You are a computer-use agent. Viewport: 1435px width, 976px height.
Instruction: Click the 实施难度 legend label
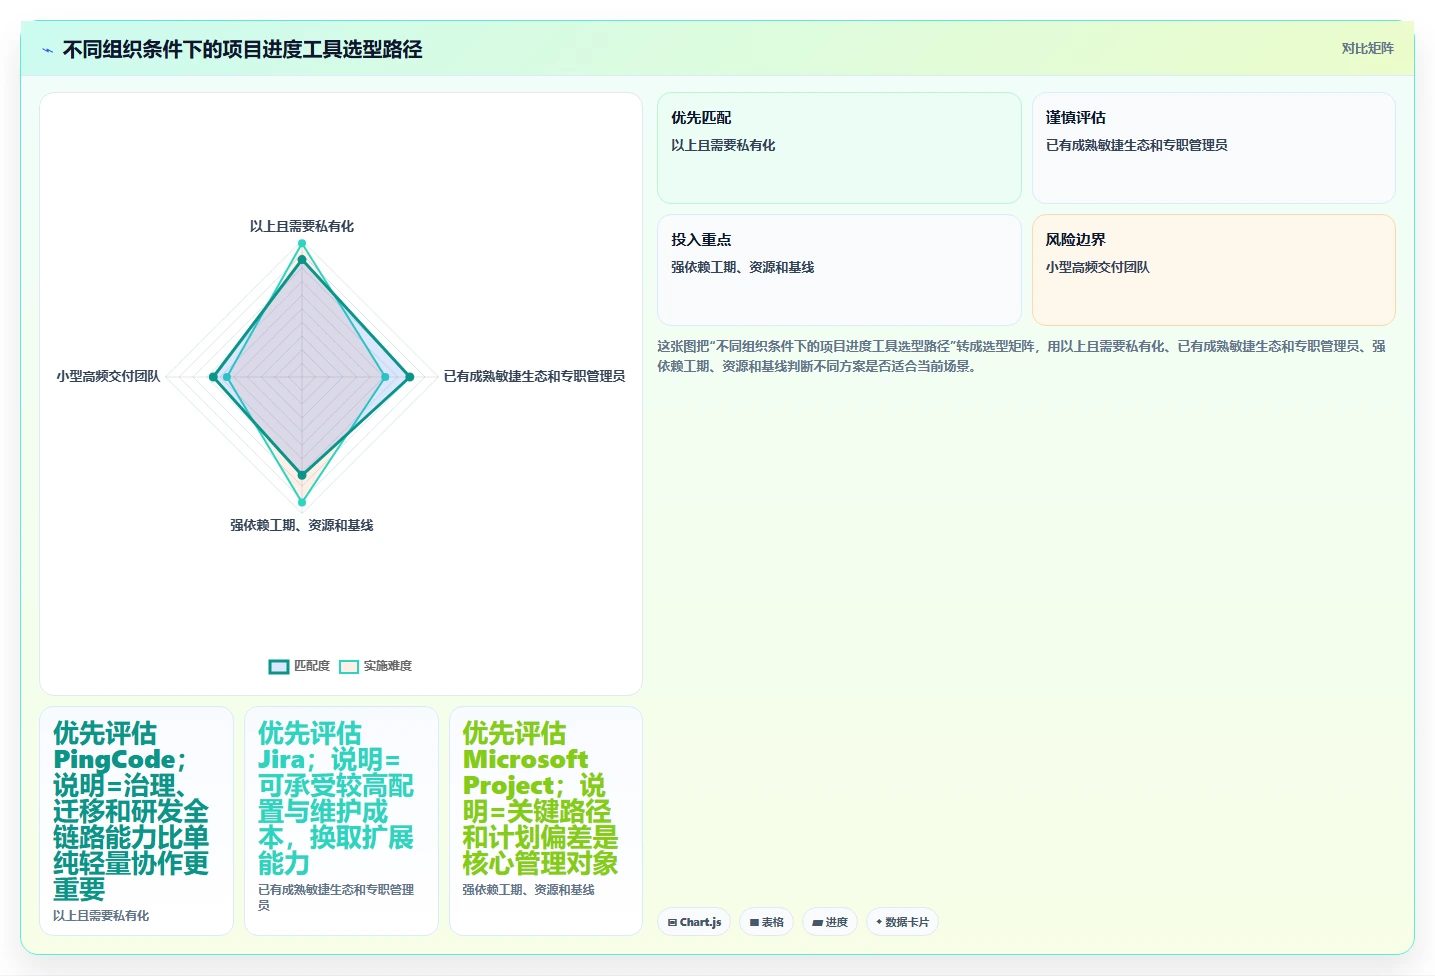pyautogui.click(x=388, y=666)
